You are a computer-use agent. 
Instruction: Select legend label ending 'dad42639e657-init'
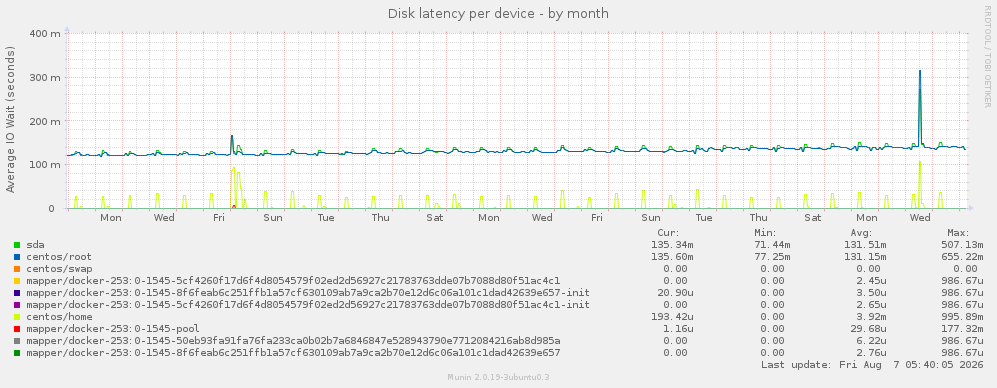(x=308, y=293)
